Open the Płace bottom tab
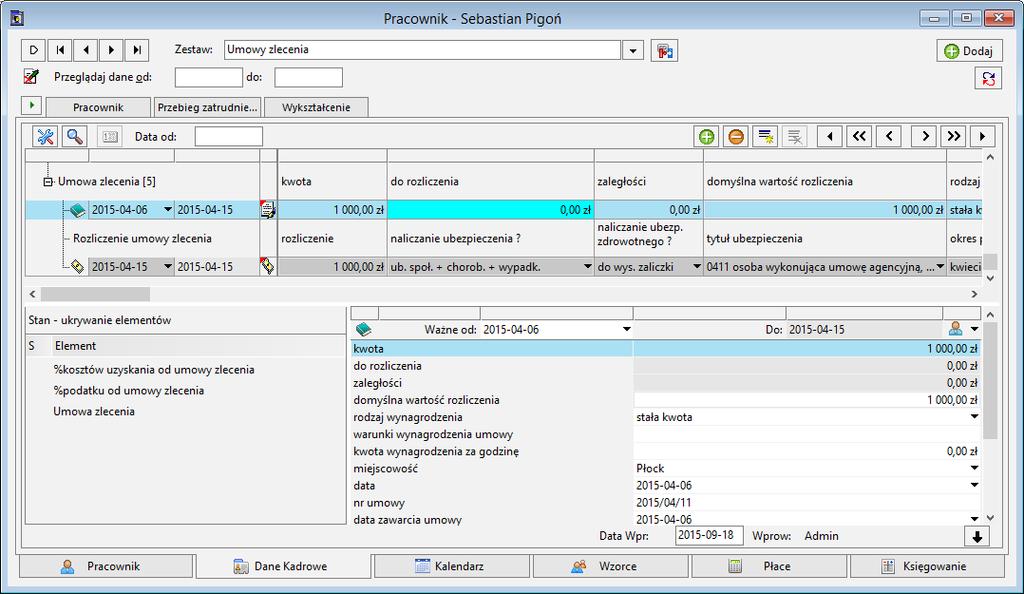1024x594 pixels. [769, 566]
